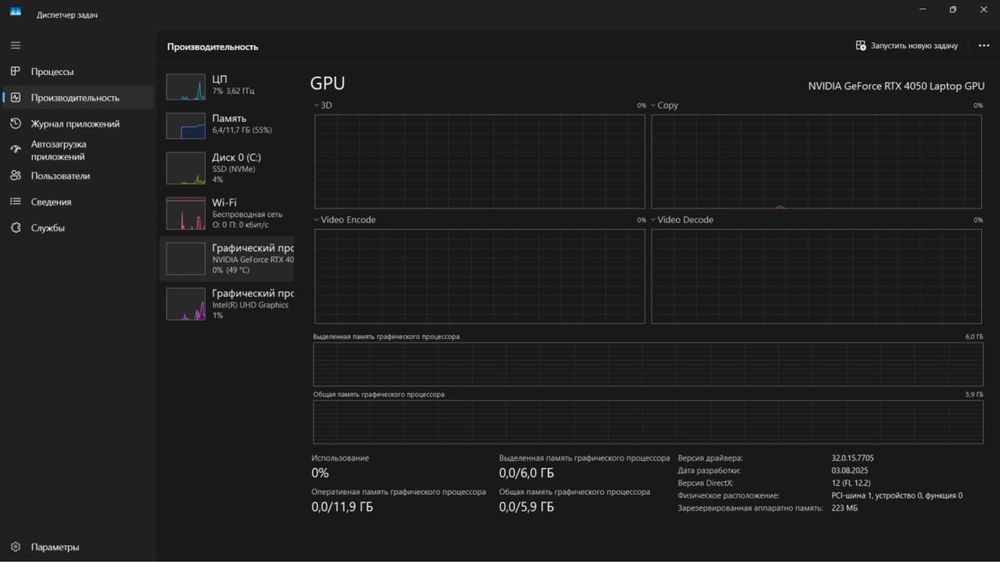Open the Copy engine dropdown chevron
Screen dimensions: 1000x562
(653, 105)
